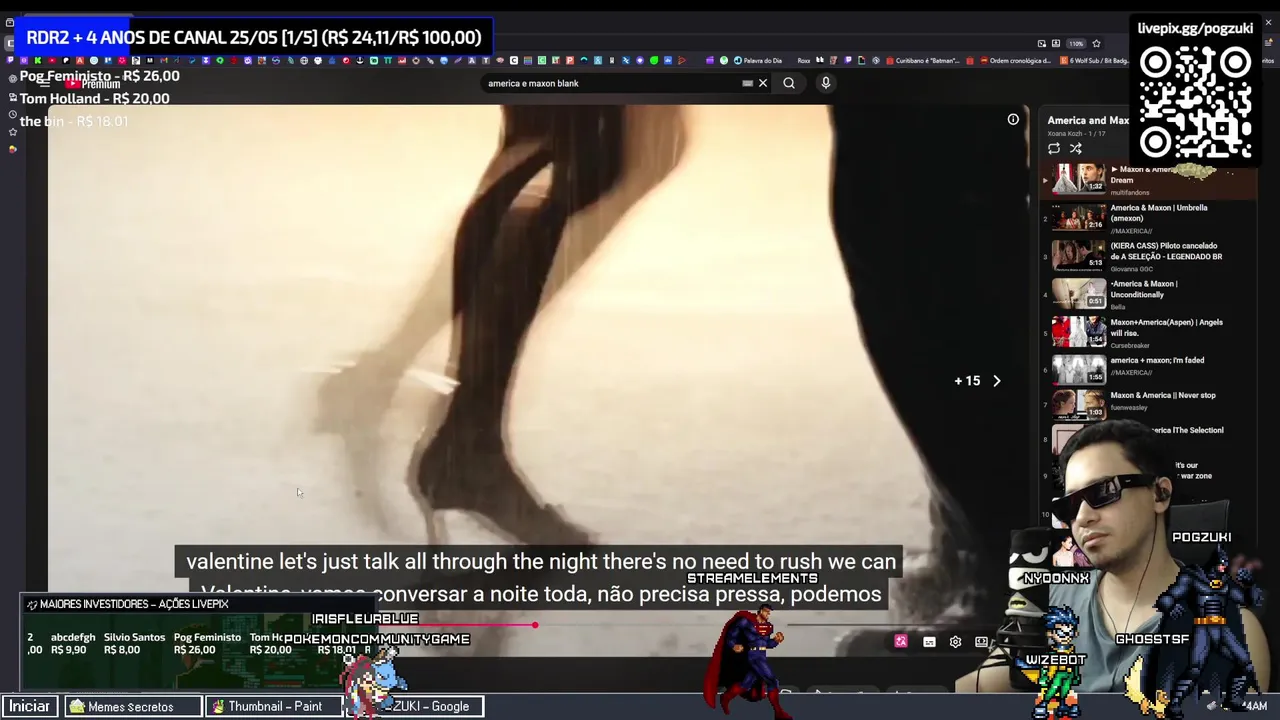Open currently playing thumbnail 1:32
This screenshot has height=720, width=1280.
(1078, 178)
